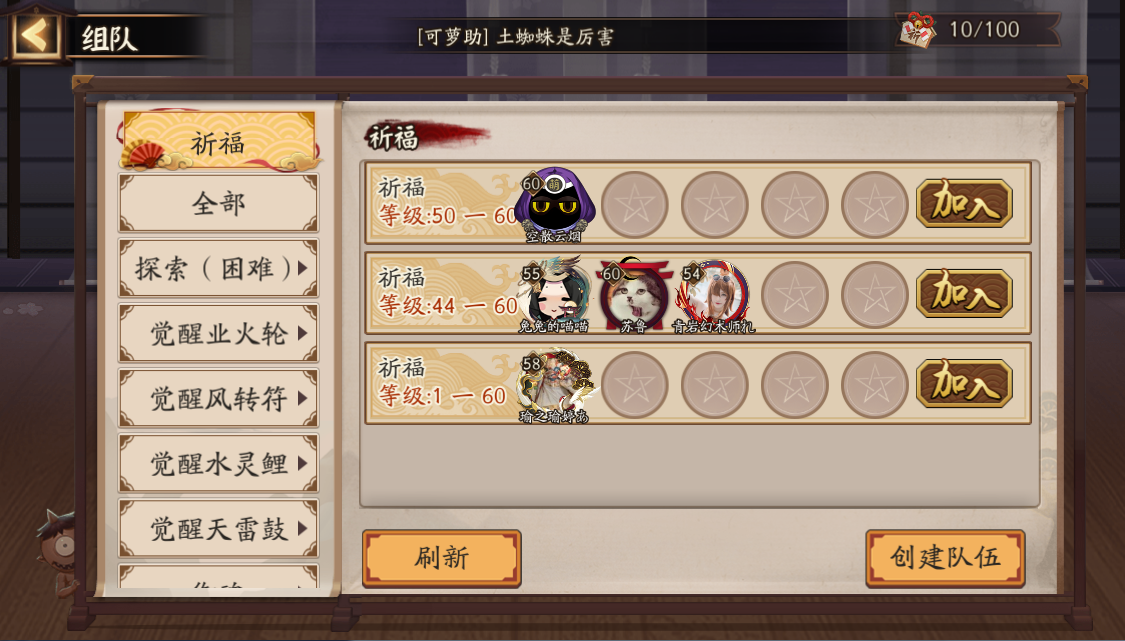The width and height of the screenshot is (1125, 641).
Task: Tap the level 55 player avatar 兔兔的喵喵
Action: coord(554,294)
